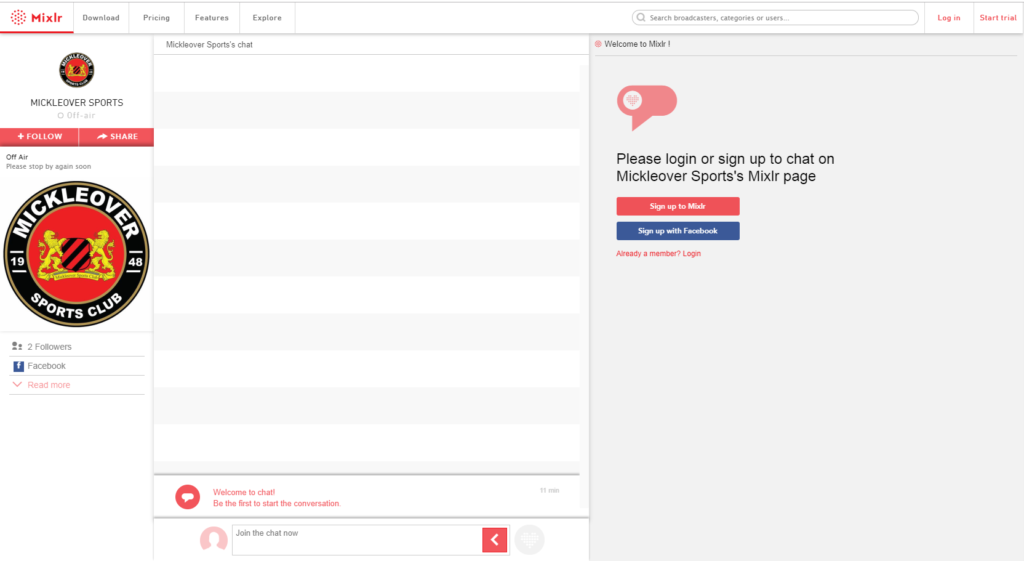The width and height of the screenshot is (1024, 561).
Task: Click the large heart speech bubble graphic
Action: (647, 108)
